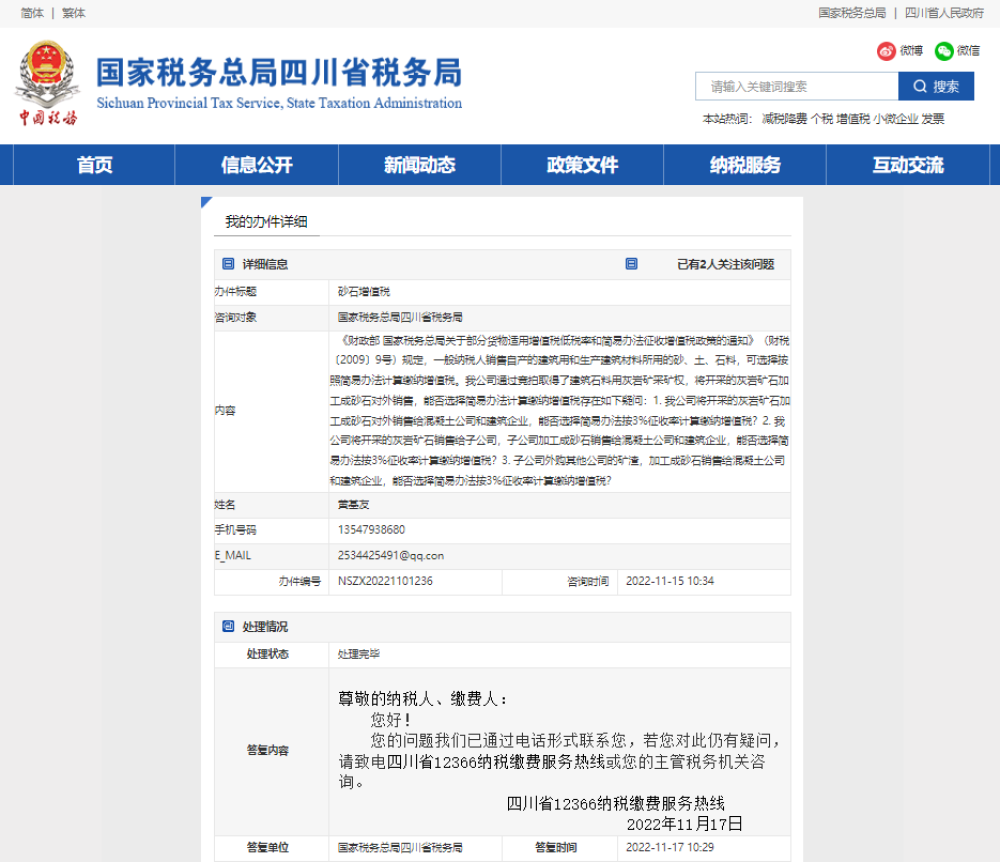The height and width of the screenshot is (862, 1000).
Task: Select 政策文件 in the navigation bar
Action: pyautogui.click(x=582, y=165)
